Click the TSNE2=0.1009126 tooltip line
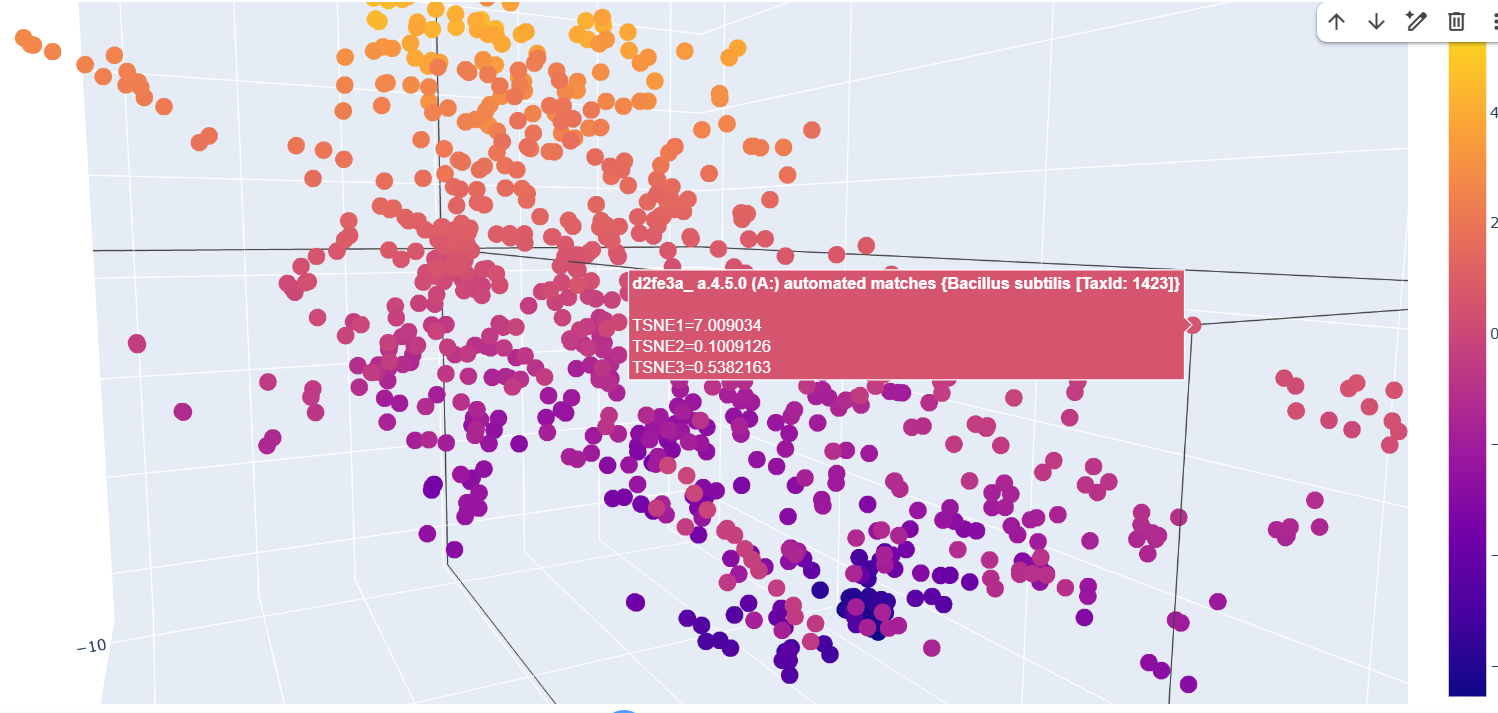Viewport: 1498px width, 713px height. [701, 346]
